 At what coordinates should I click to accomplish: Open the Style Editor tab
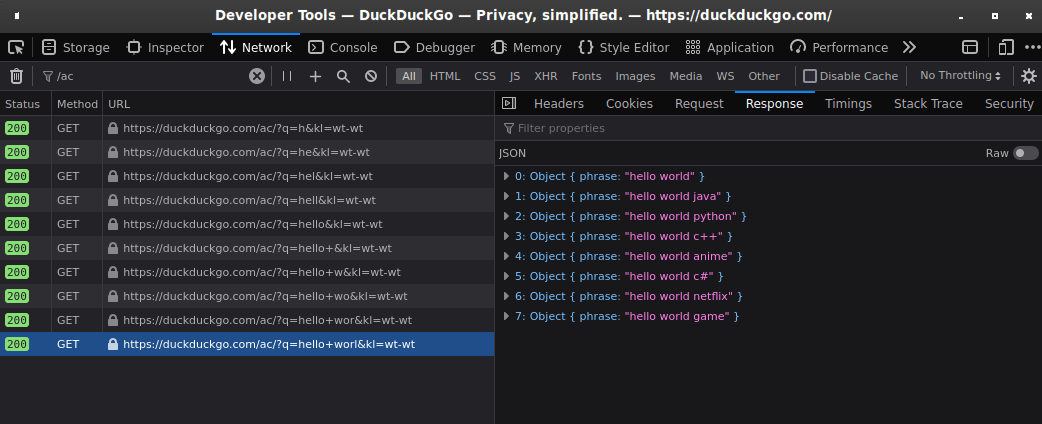623,47
